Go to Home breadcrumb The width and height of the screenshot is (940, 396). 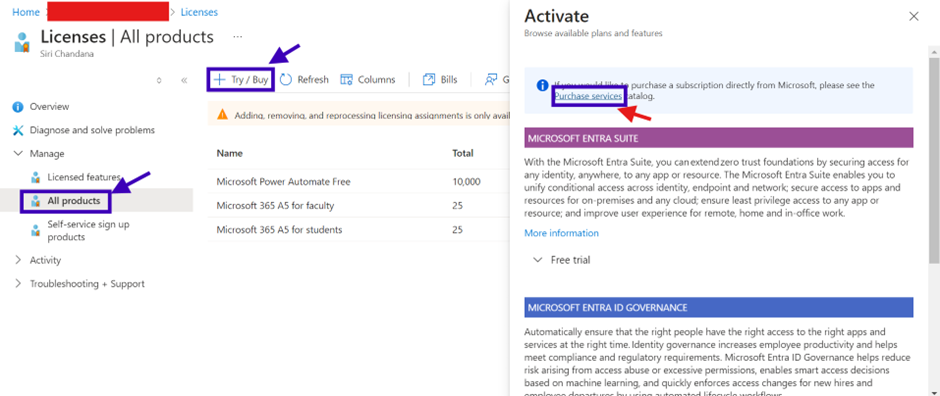click(x=26, y=12)
